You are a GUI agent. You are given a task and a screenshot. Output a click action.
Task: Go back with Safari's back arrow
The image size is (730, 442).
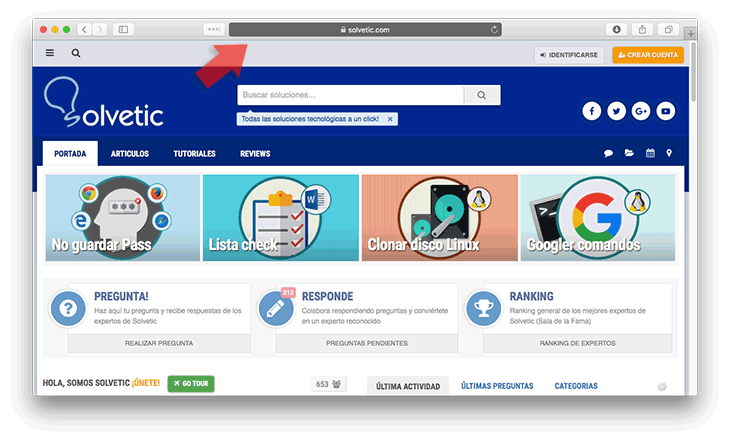coord(84,29)
